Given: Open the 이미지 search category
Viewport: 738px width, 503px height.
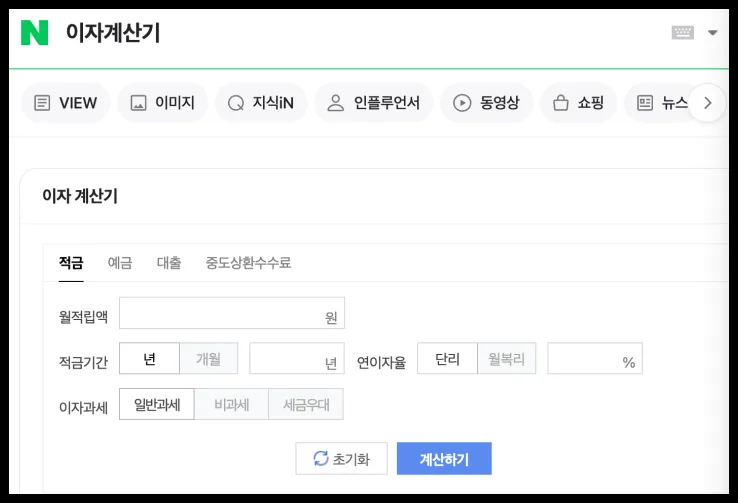Looking at the screenshot, I should [x=162, y=103].
